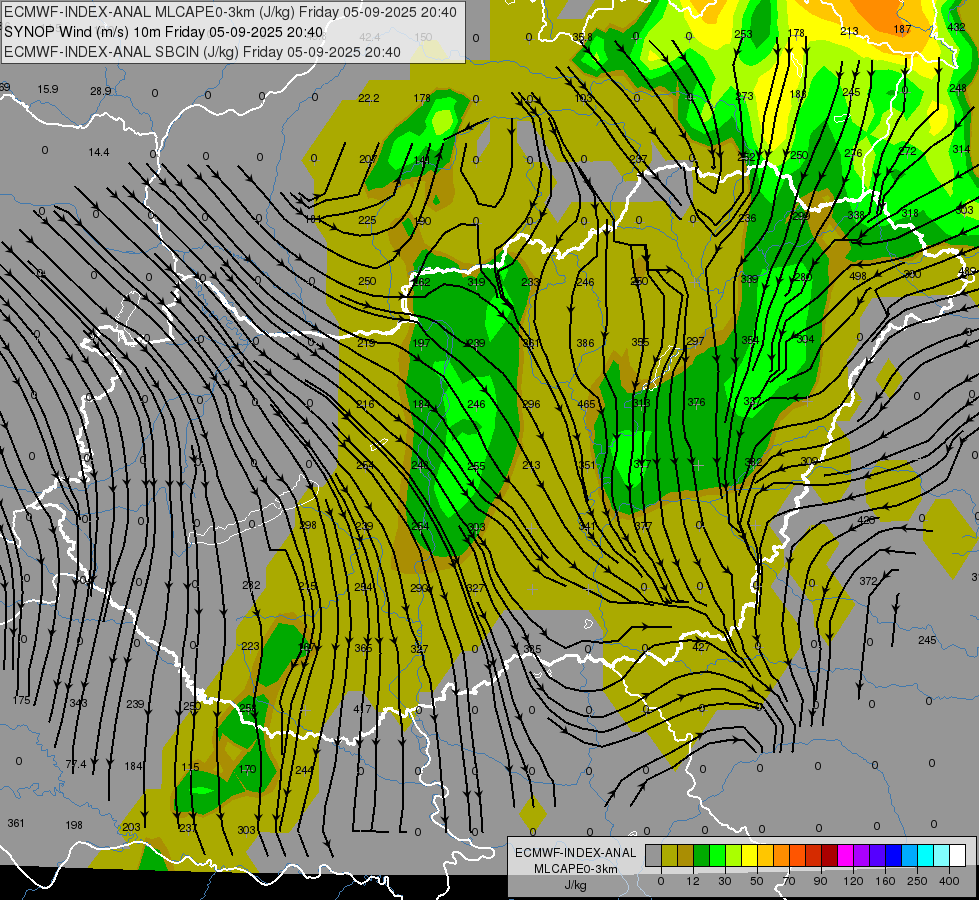Viewport: 979px width, 900px height.
Task: Click the map value '314'
Action: (961, 149)
